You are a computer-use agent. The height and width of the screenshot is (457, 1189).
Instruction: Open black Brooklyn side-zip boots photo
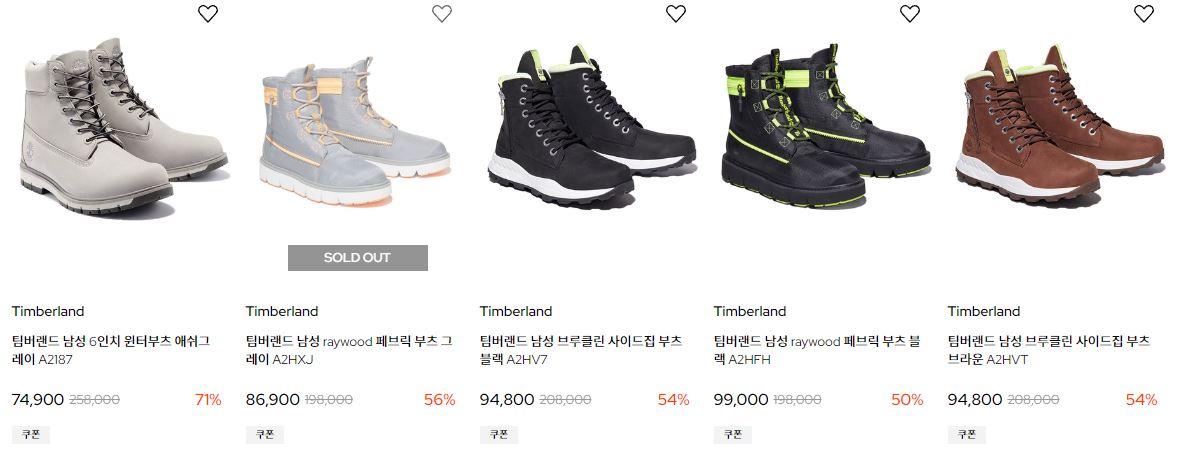[x=591, y=125]
